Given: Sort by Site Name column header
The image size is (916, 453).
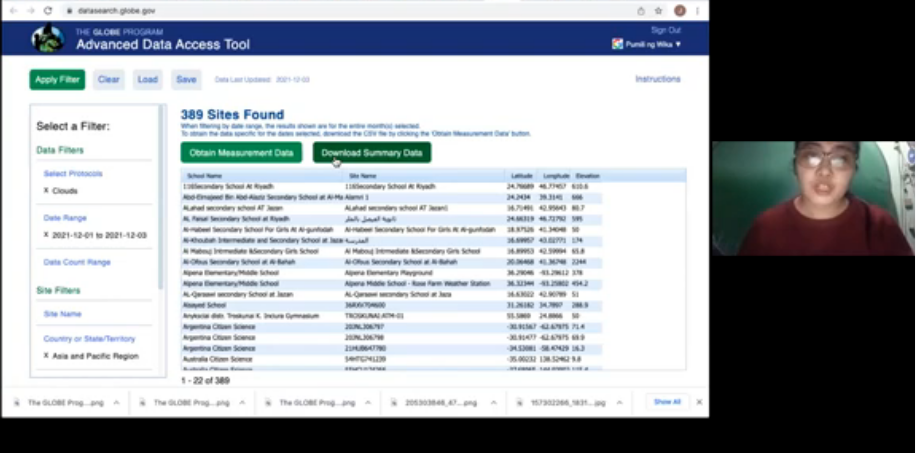Looking at the screenshot, I should coord(363,176).
